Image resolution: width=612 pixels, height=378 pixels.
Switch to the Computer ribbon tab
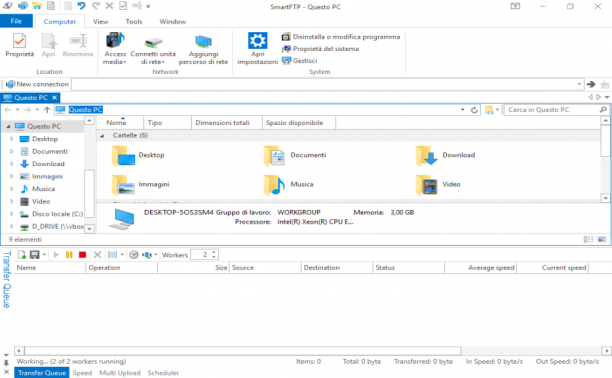60,21
